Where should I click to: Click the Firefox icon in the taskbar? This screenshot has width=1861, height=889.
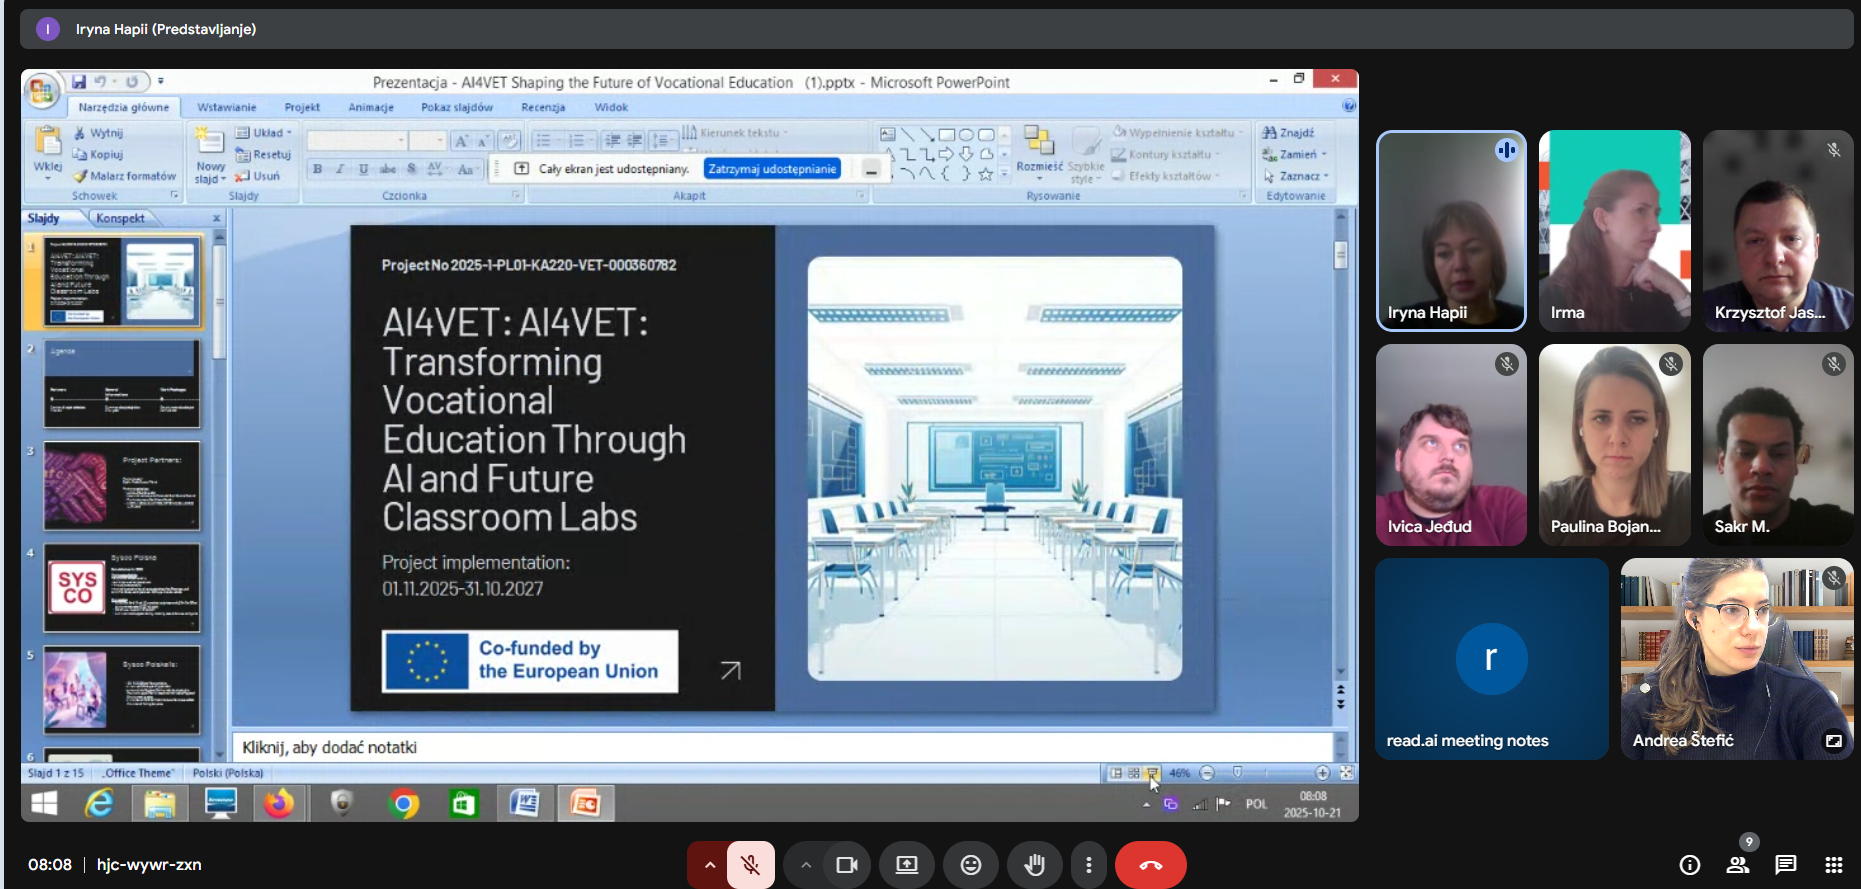[279, 803]
